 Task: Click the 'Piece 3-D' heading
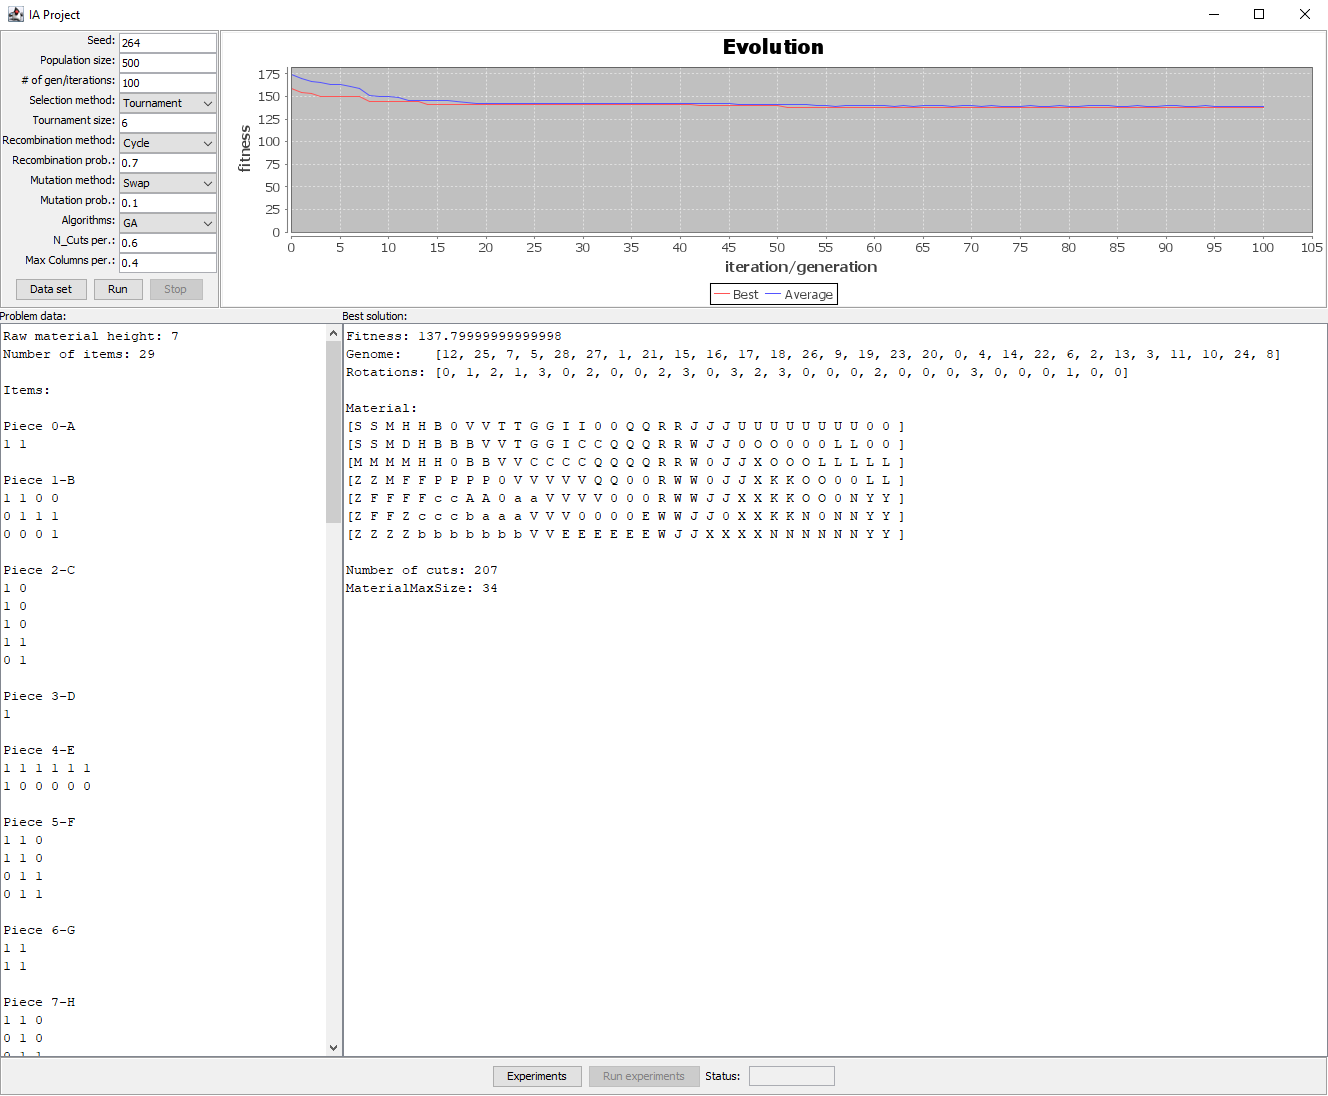pyautogui.click(x=39, y=696)
